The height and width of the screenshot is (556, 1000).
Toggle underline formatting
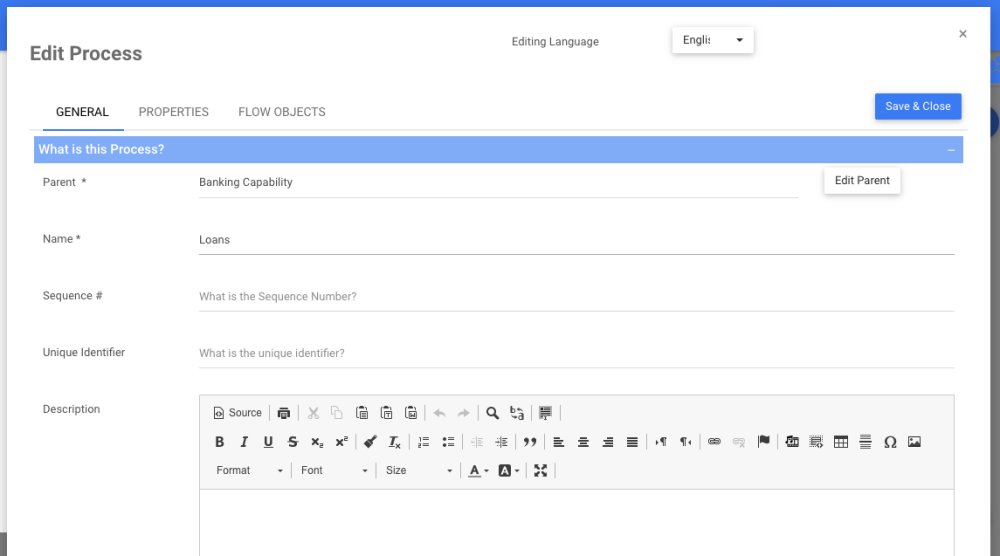point(268,442)
